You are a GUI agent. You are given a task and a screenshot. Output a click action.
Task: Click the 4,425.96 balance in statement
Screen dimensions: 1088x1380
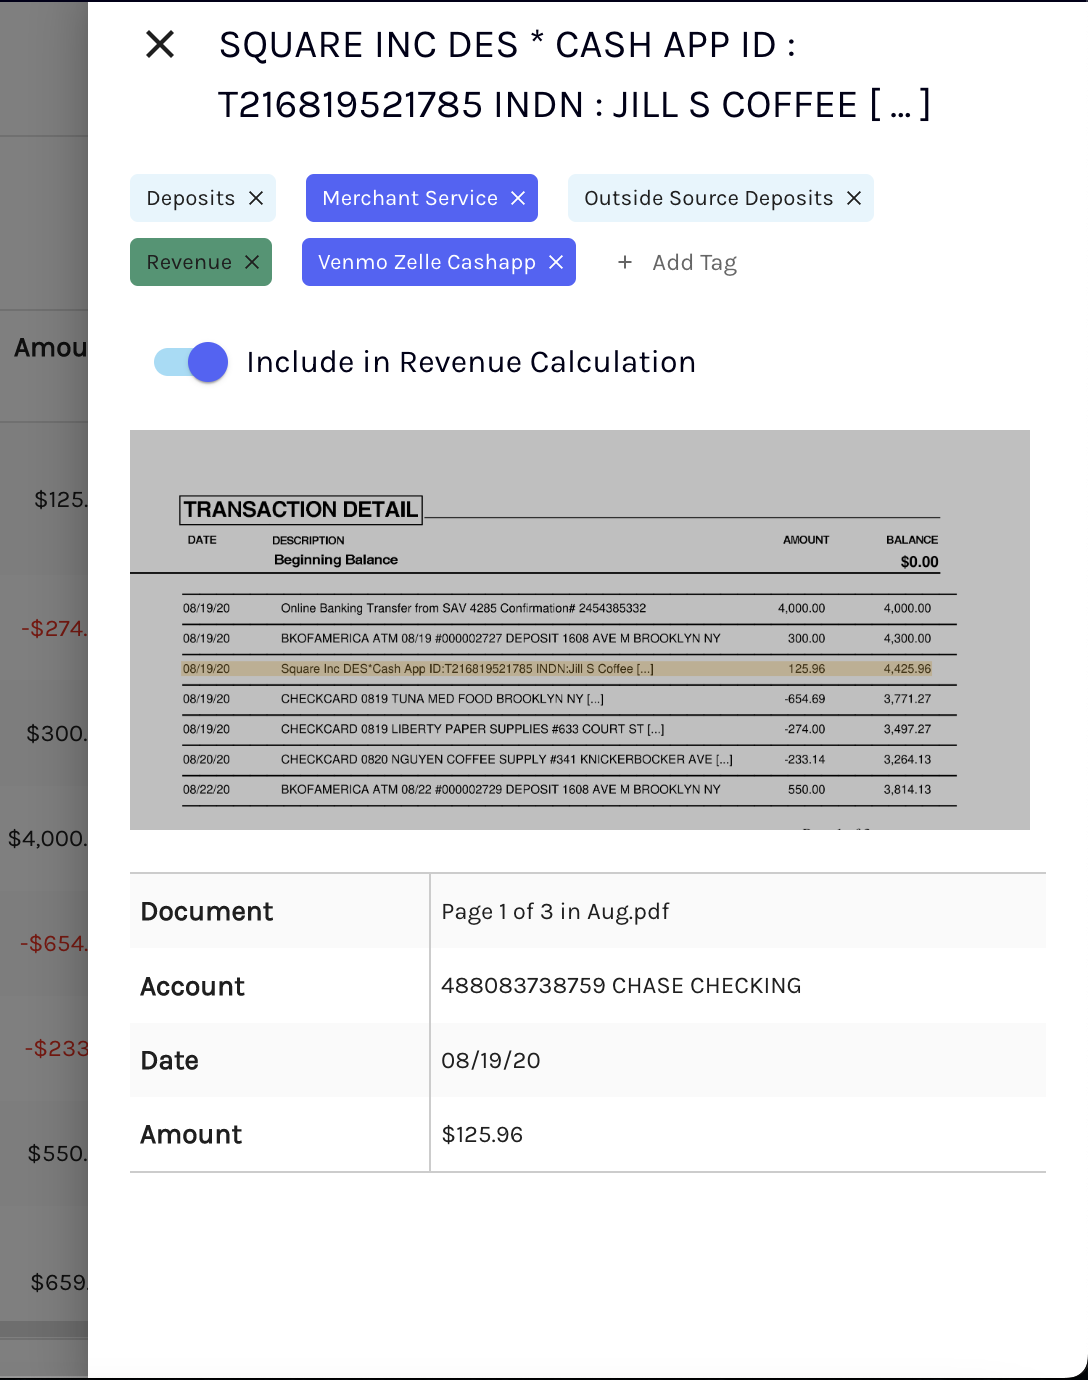pyautogui.click(x=907, y=669)
